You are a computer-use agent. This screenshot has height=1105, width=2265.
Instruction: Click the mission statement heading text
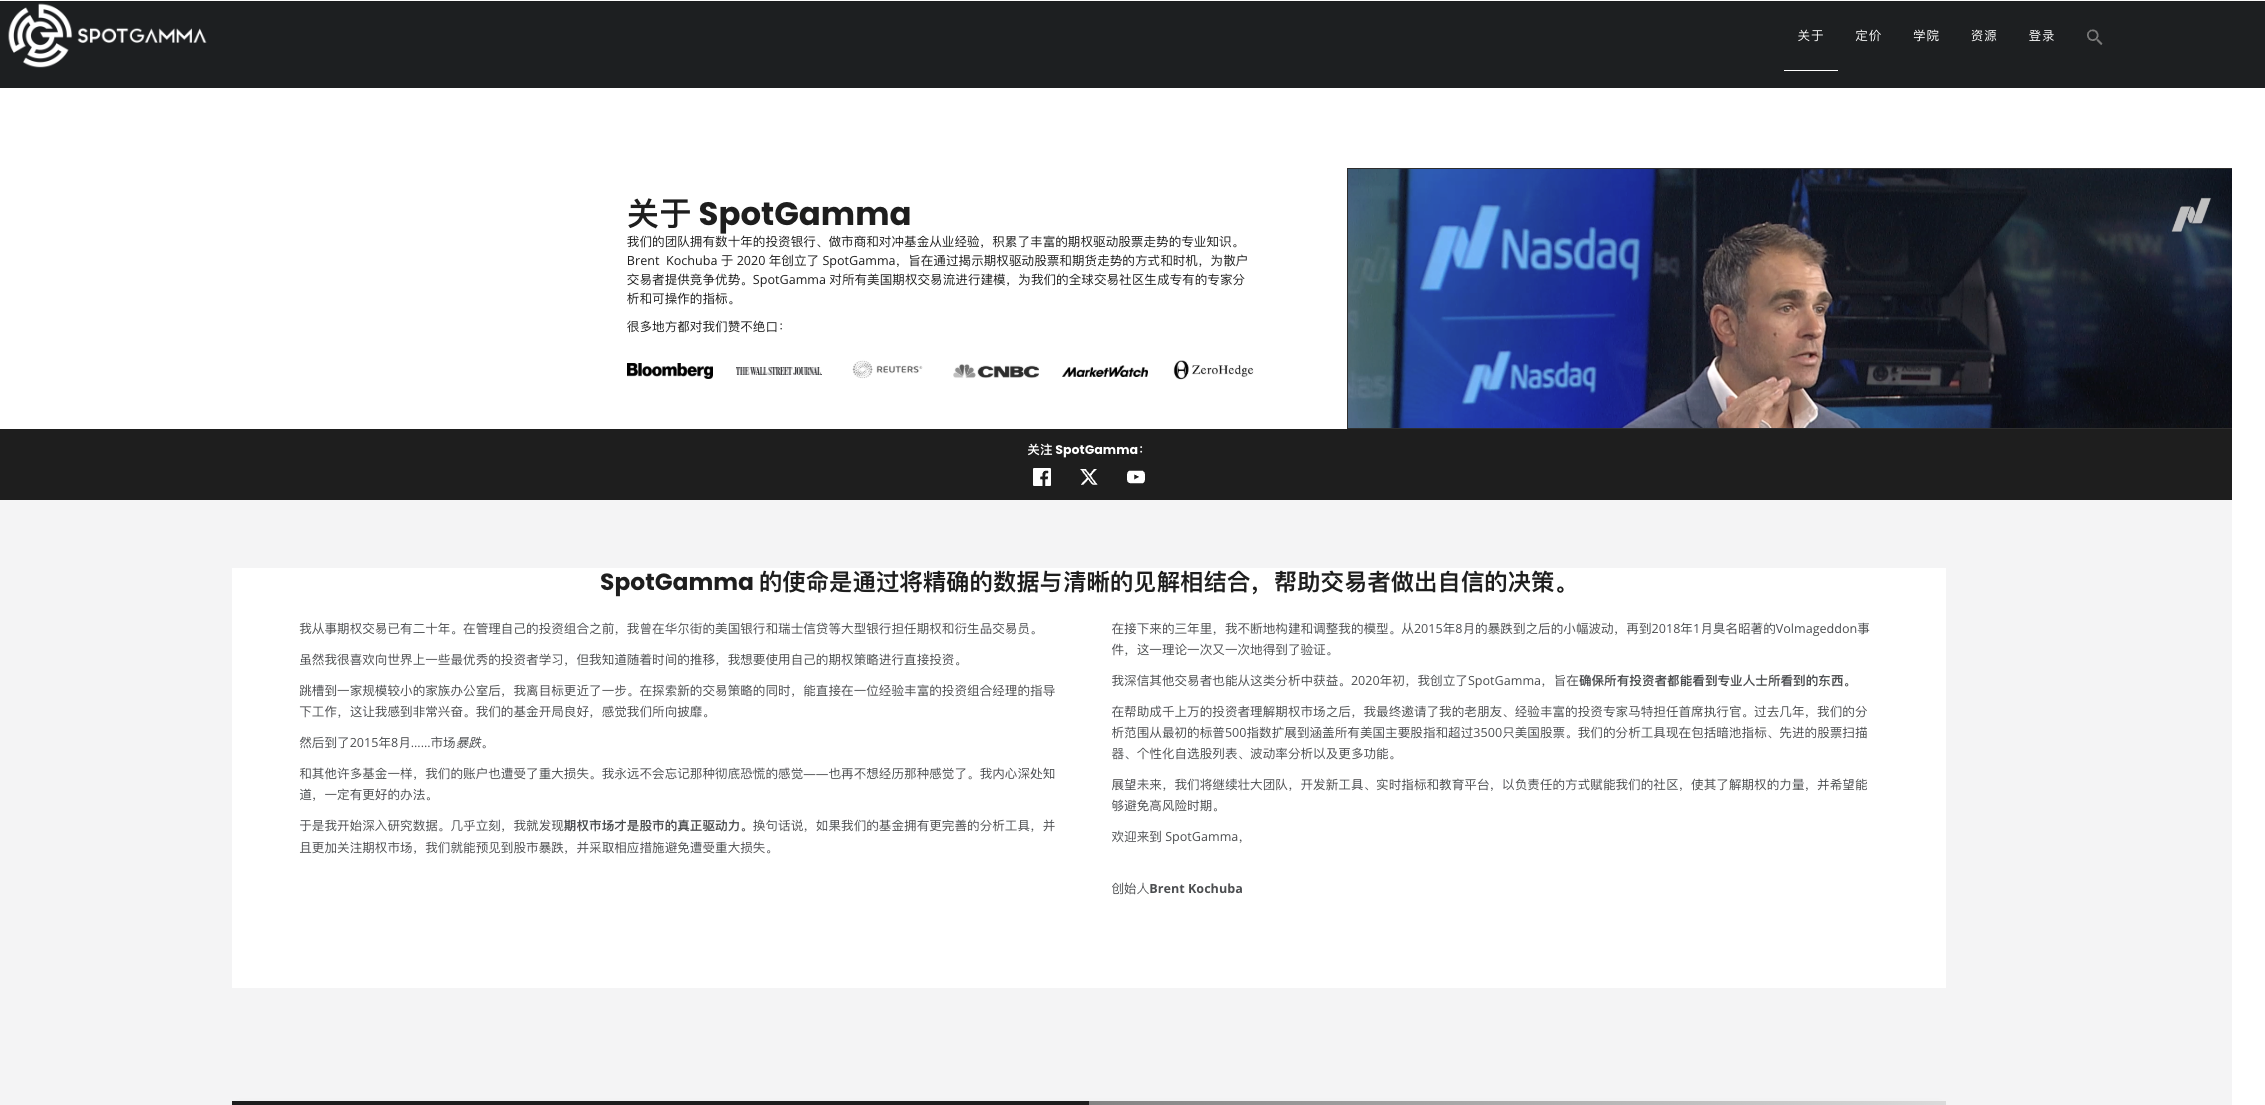[1088, 582]
